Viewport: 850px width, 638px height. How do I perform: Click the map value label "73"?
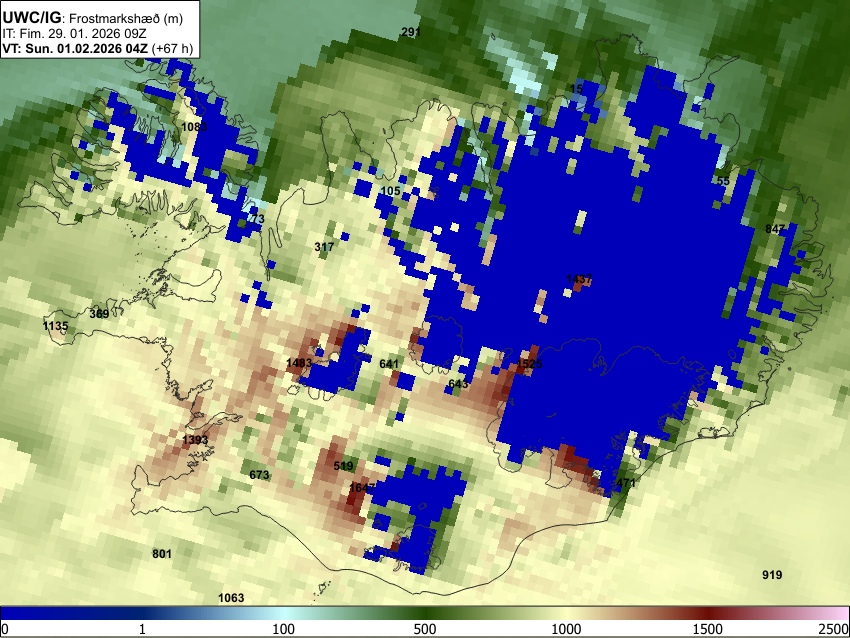pos(258,219)
